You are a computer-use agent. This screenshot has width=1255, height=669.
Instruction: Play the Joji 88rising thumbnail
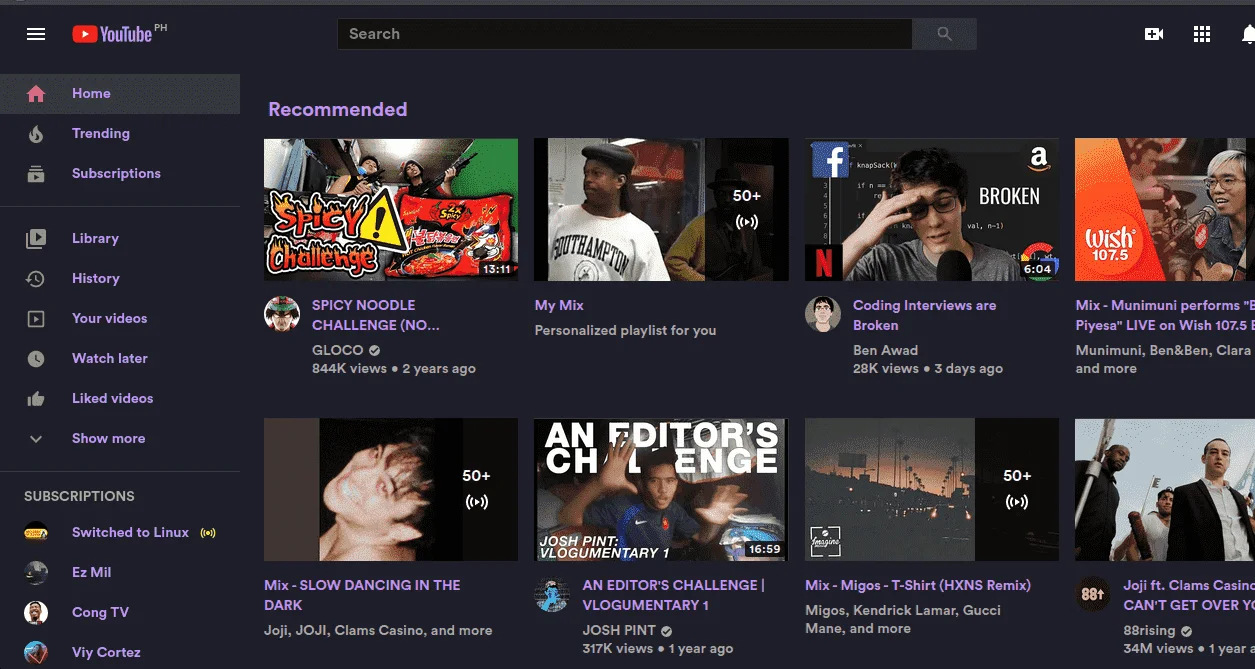1165,490
